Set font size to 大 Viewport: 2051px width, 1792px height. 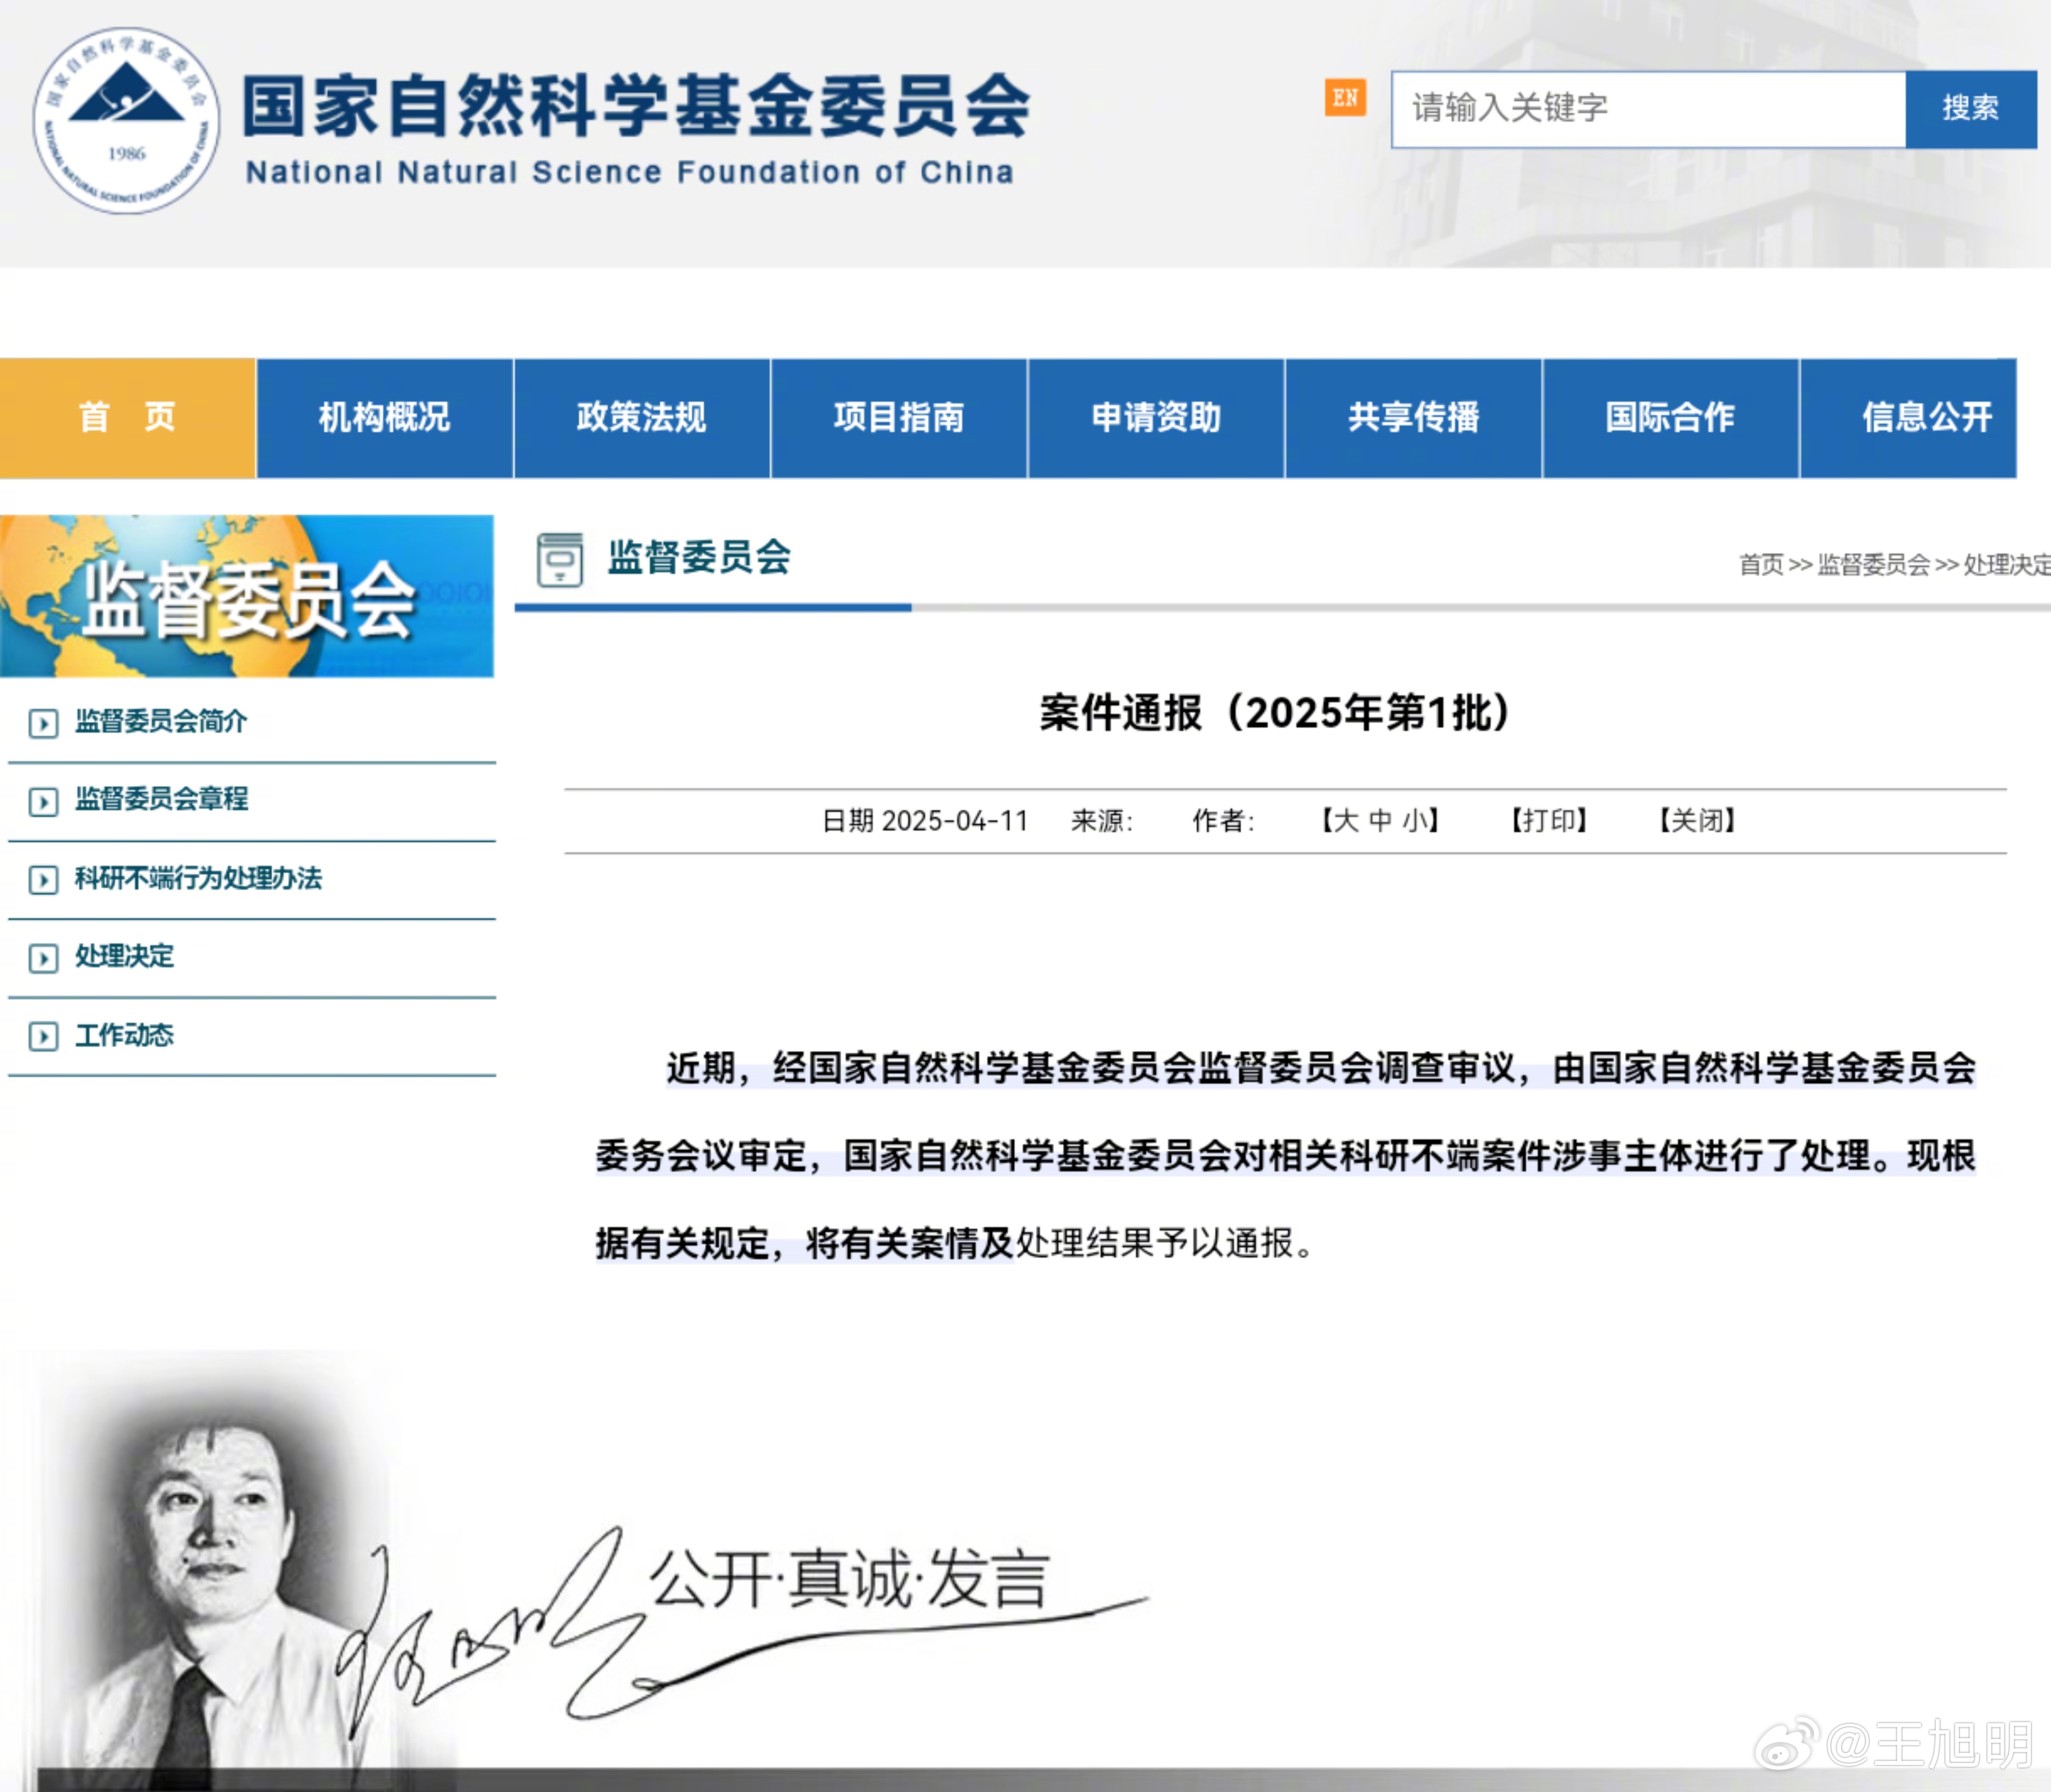coord(1346,821)
